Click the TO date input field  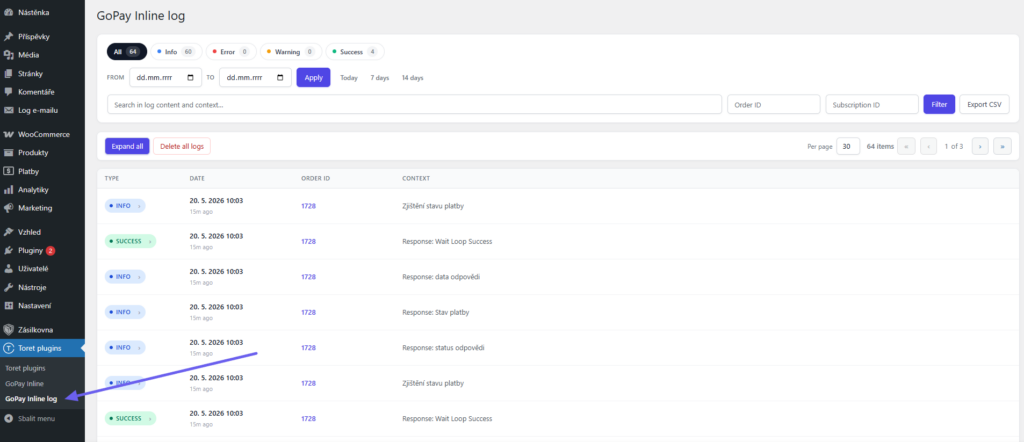click(255, 78)
